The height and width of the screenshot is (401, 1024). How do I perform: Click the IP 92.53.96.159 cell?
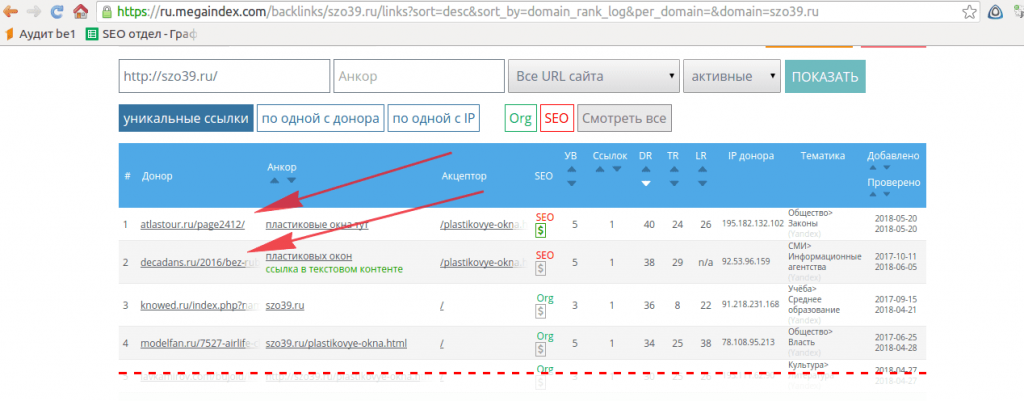746,262
